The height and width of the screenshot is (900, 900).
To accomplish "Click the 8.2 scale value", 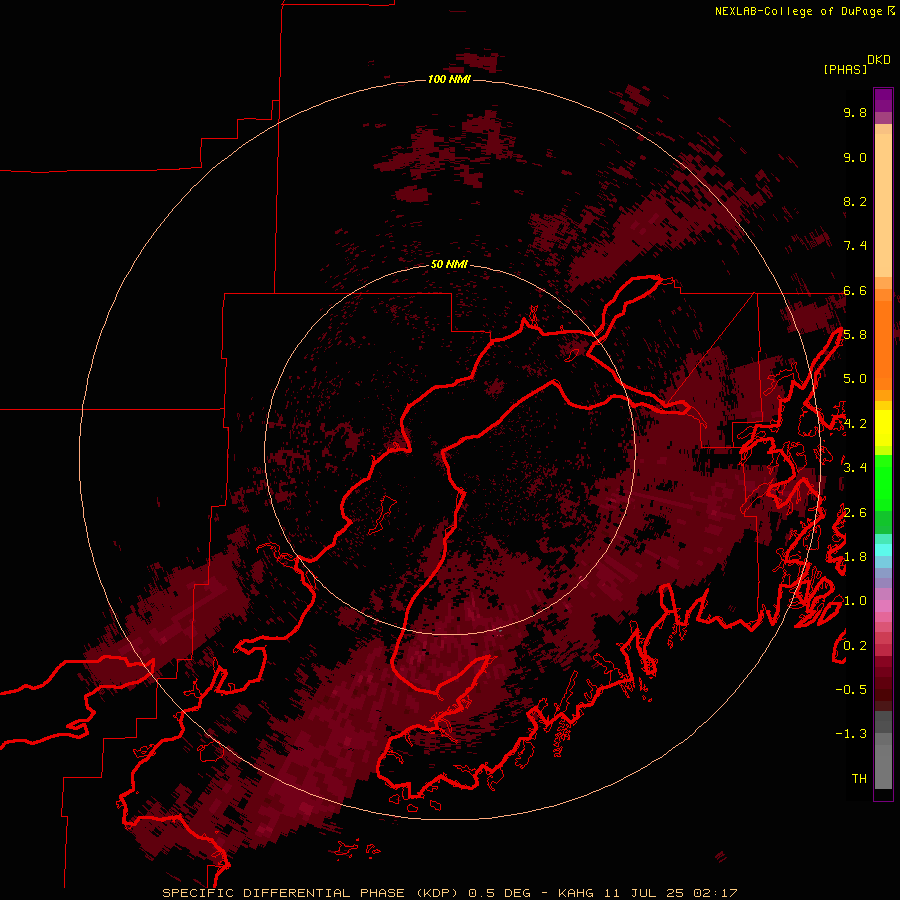I will pyautogui.click(x=855, y=201).
